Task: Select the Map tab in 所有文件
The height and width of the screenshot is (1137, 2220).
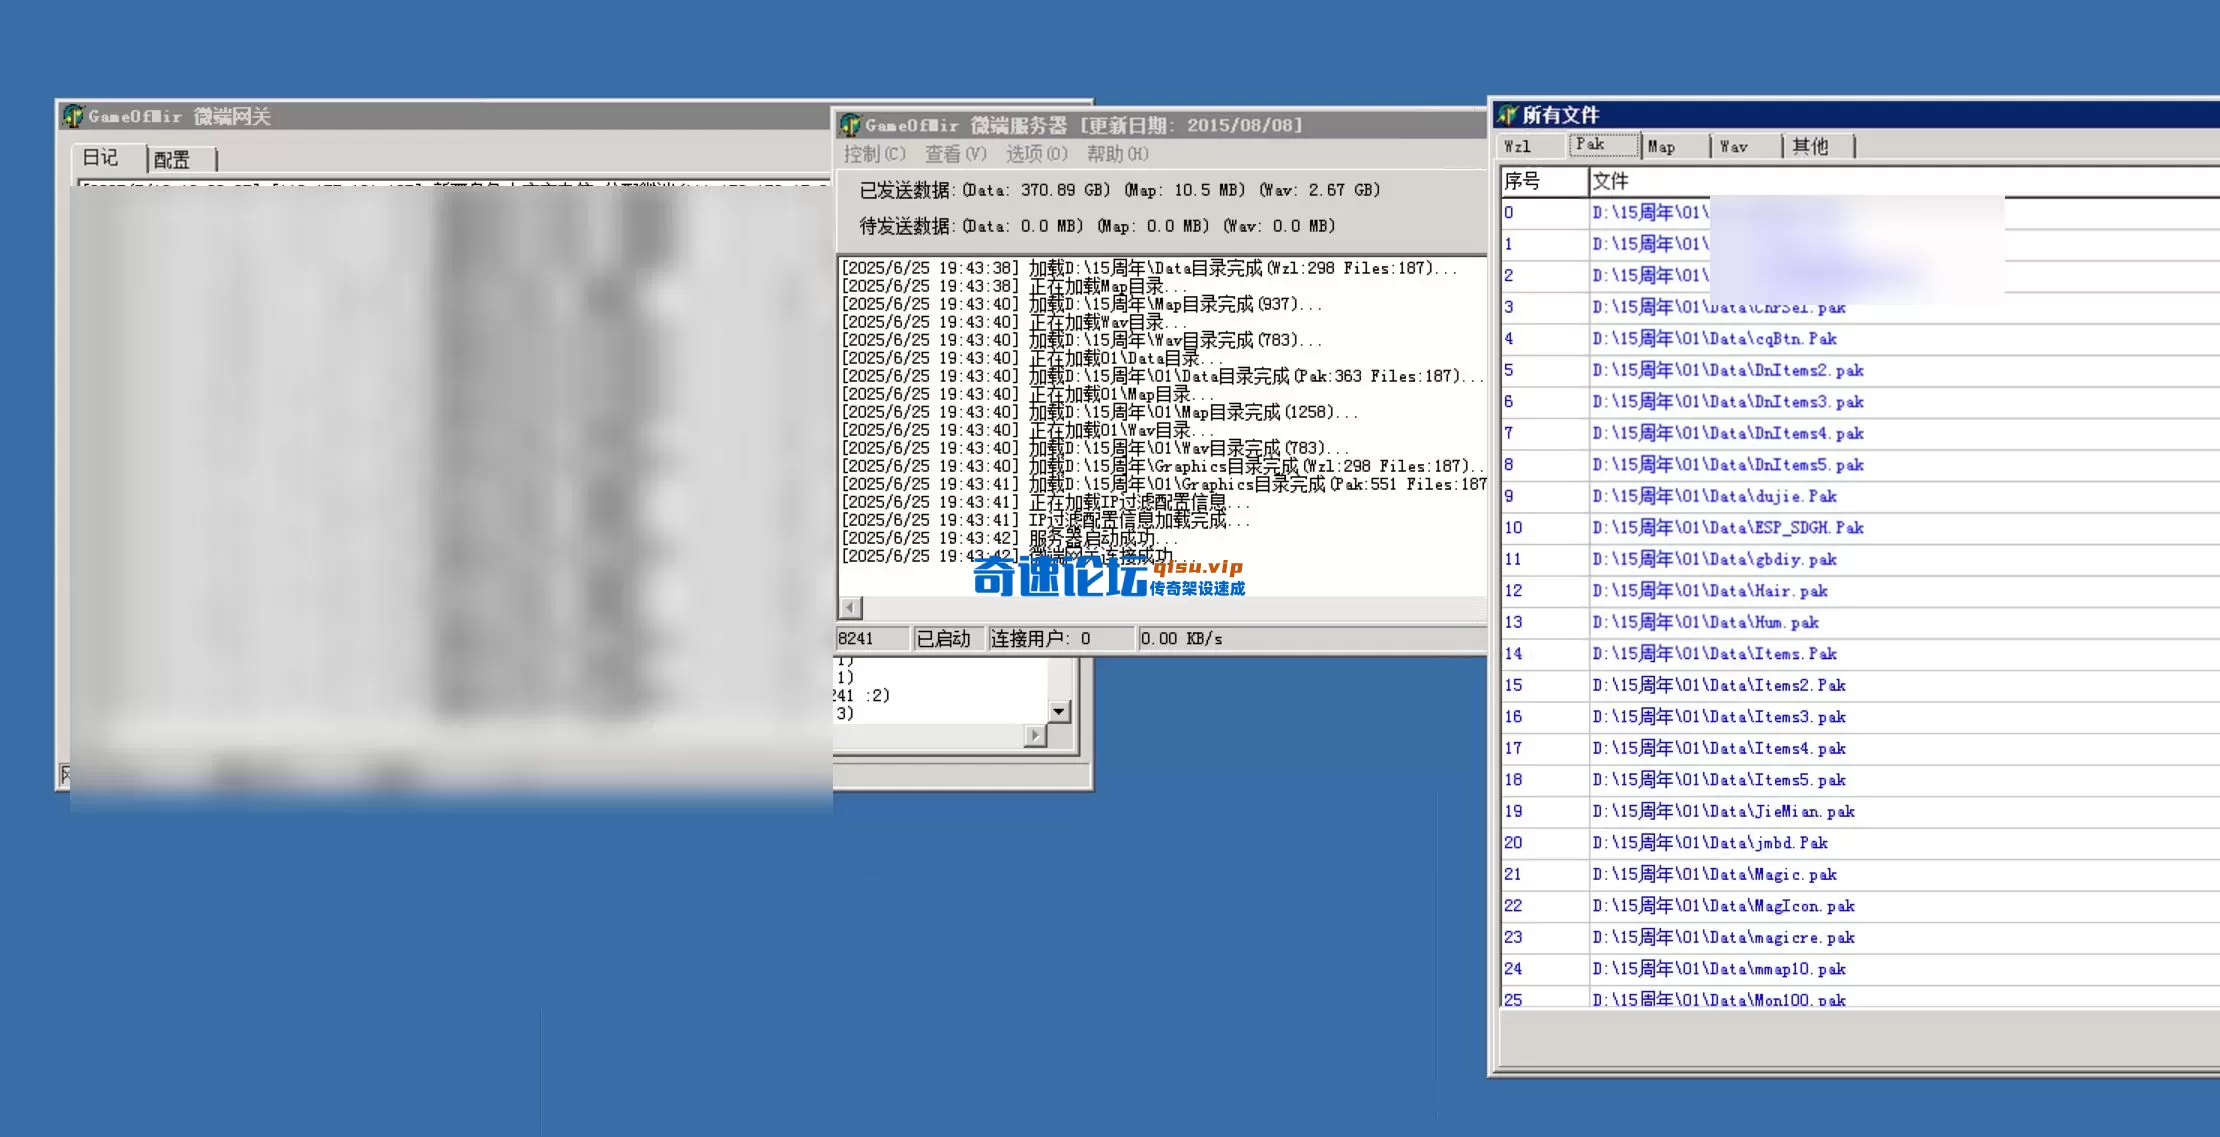Action: click(1662, 146)
